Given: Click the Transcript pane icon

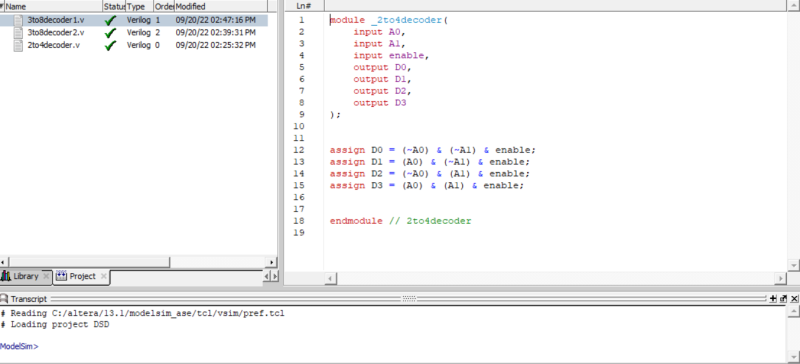Looking at the screenshot, I should pyautogui.click(x=4, y=299).
